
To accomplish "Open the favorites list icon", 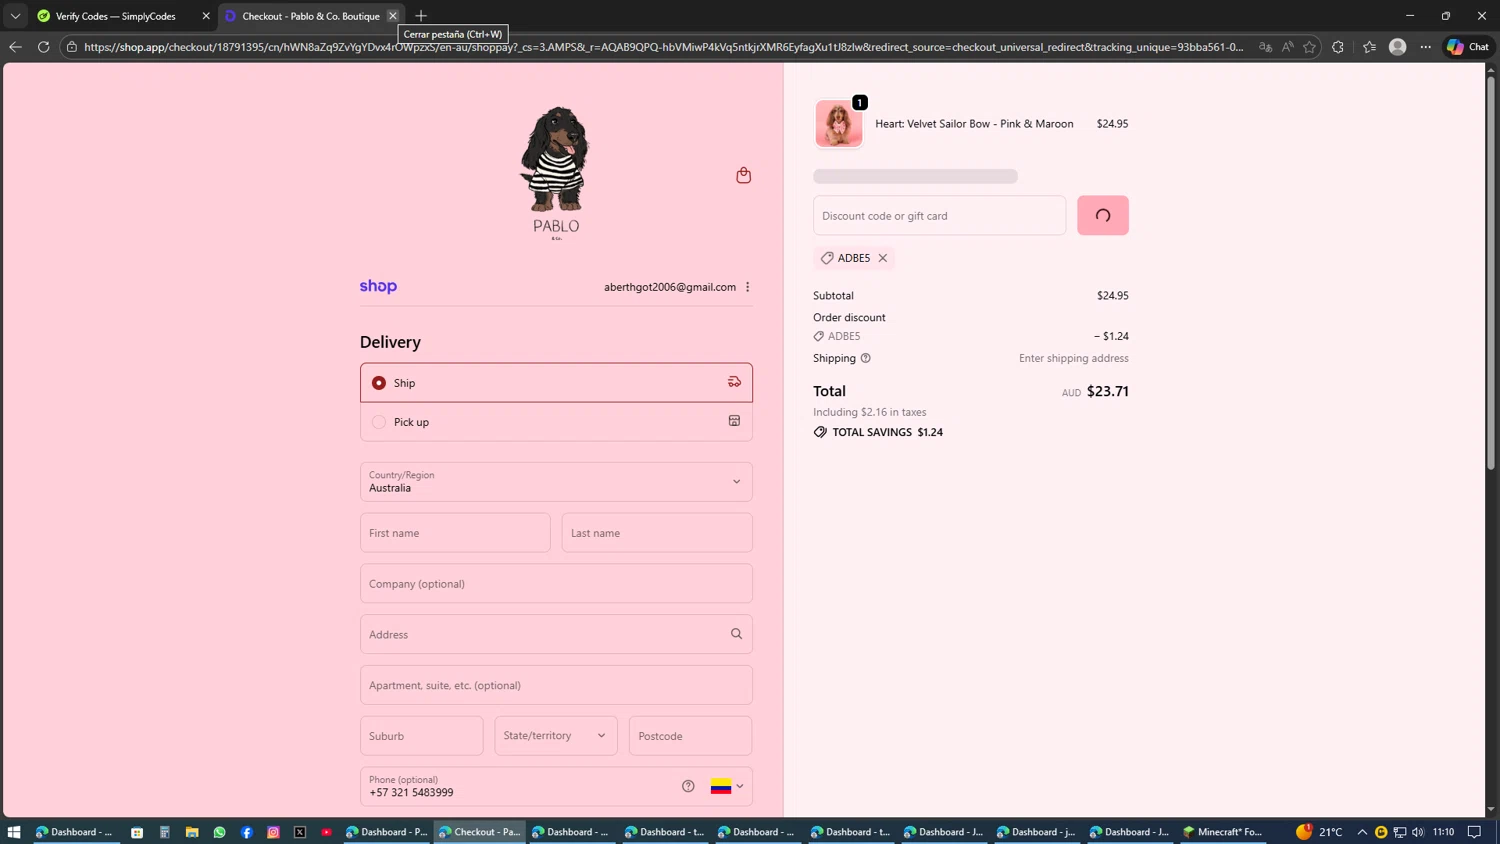I will click(x=1369, y=47).
